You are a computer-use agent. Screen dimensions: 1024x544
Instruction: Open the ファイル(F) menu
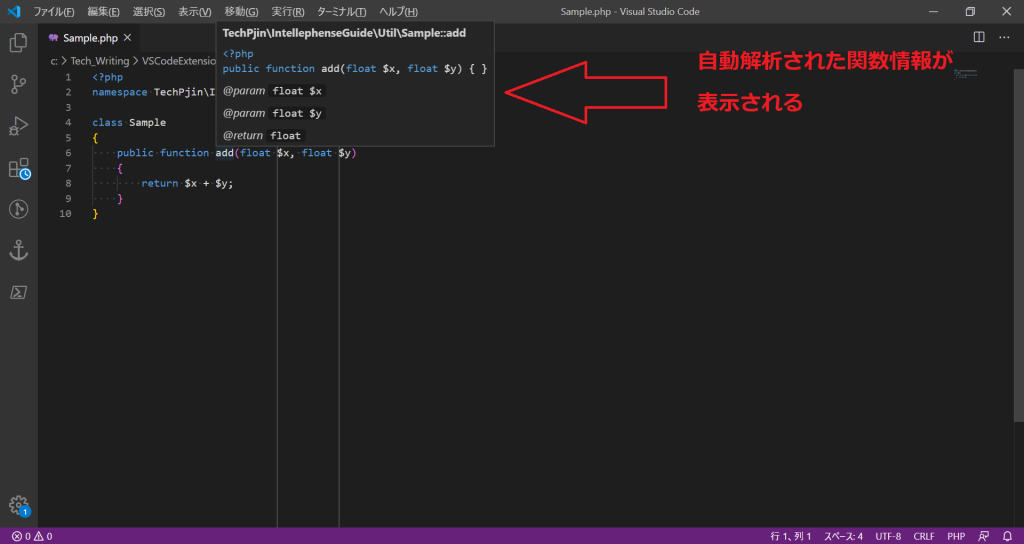tap(54, 12)
